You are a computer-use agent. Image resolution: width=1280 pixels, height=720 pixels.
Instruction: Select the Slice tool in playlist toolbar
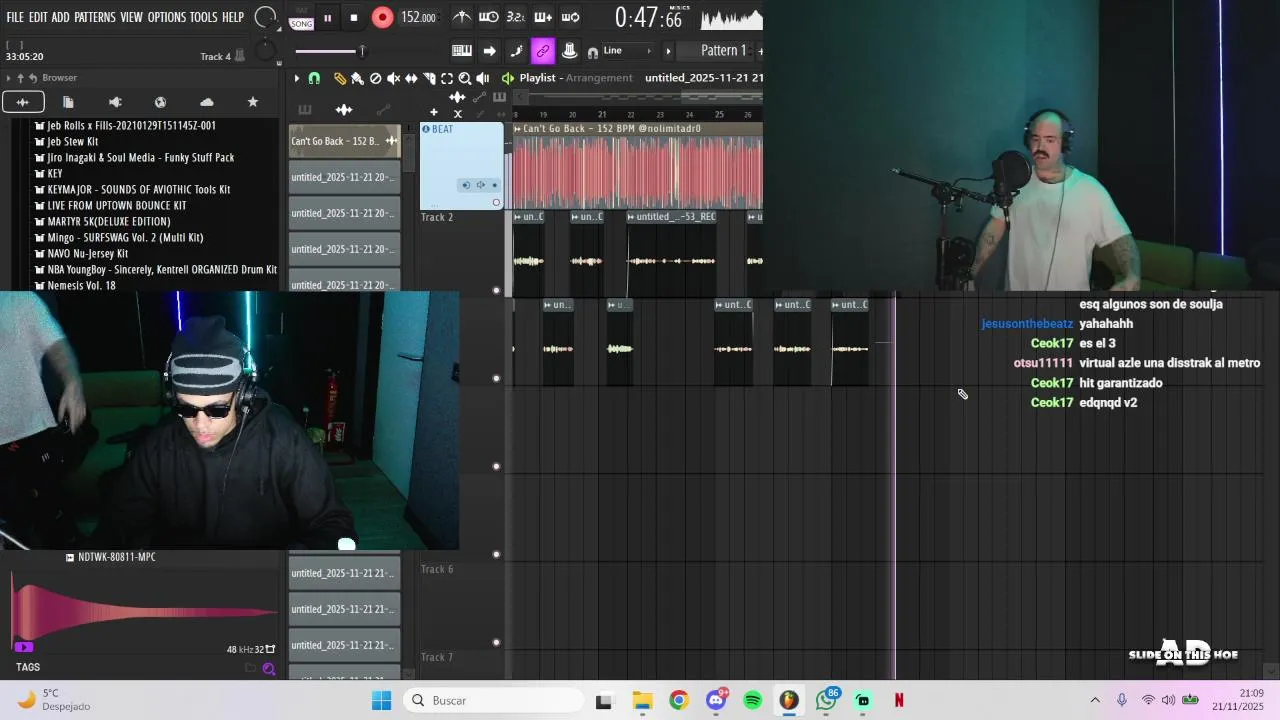pyautogui.click(x=429, y=78)
